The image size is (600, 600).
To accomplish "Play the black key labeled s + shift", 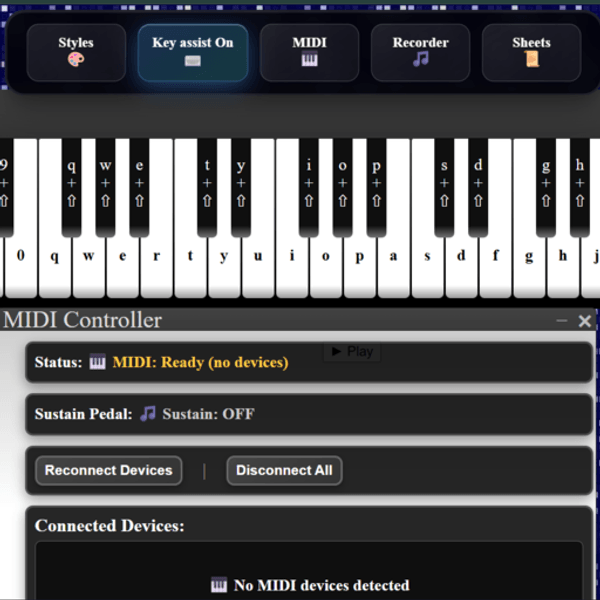I will pos(444,188).
